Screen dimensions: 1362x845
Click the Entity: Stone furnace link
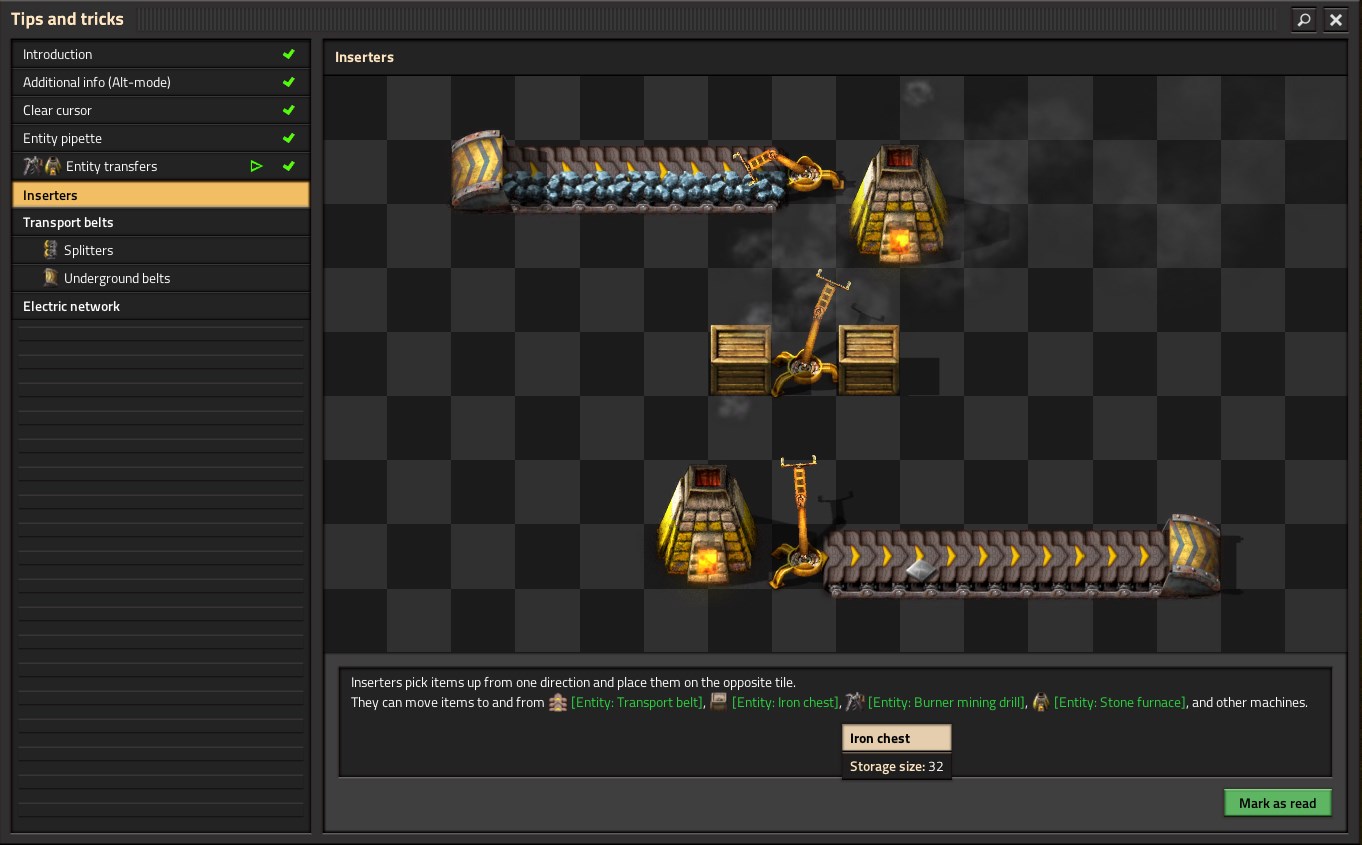pyautogui.click(x=1120, y=702)
